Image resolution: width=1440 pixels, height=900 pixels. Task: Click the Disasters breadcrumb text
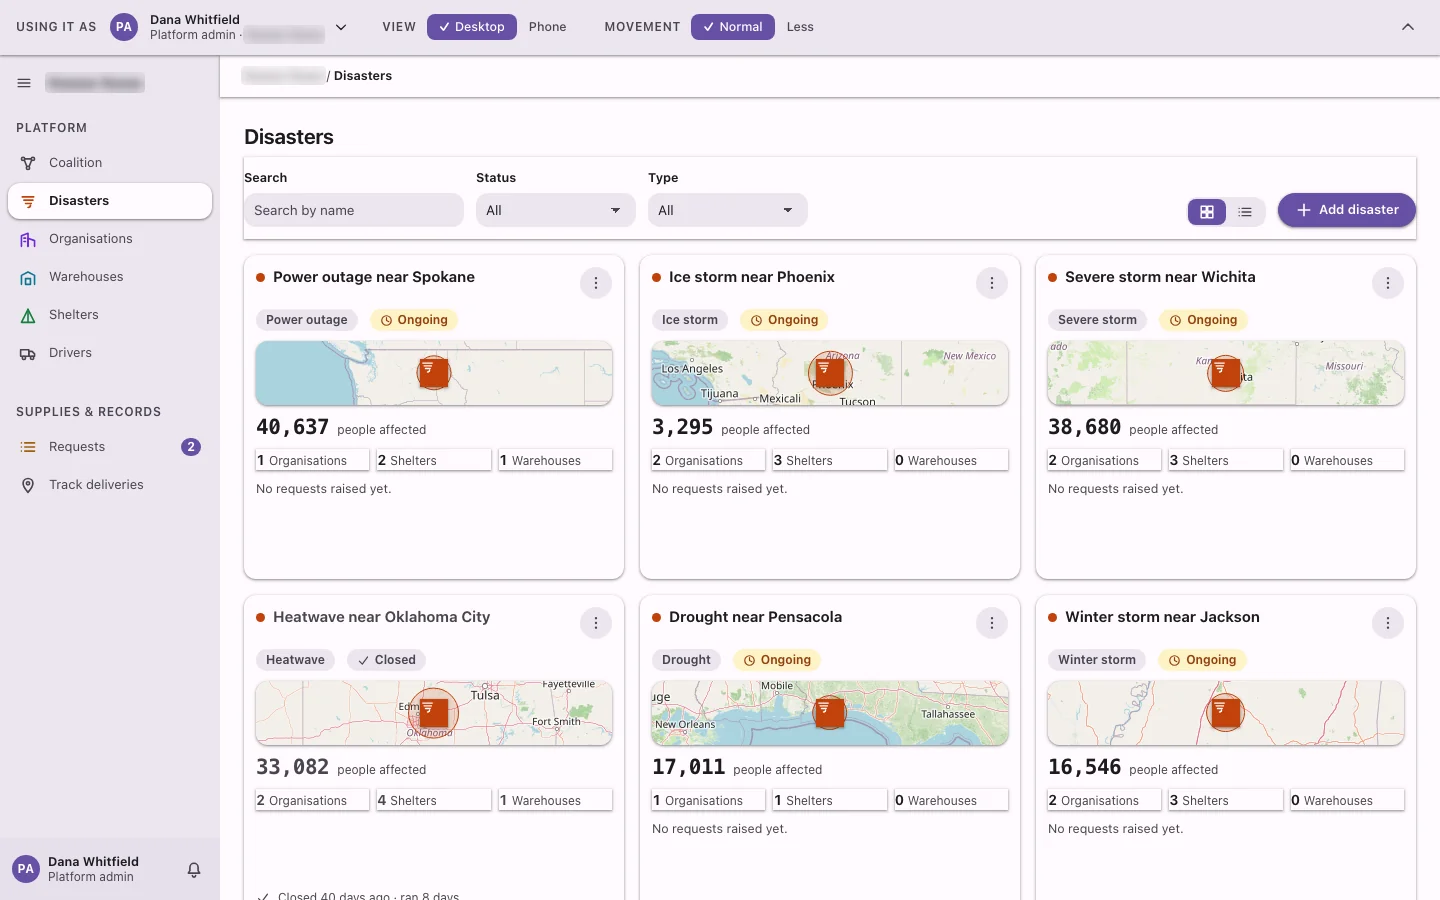point(363,76)
